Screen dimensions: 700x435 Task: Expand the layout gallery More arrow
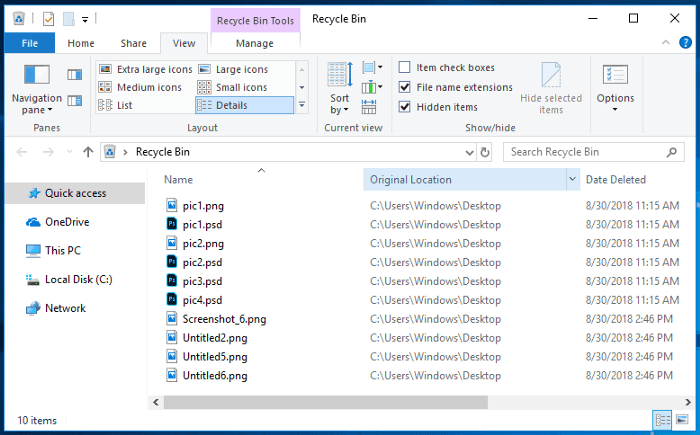[x=302, y=105]
